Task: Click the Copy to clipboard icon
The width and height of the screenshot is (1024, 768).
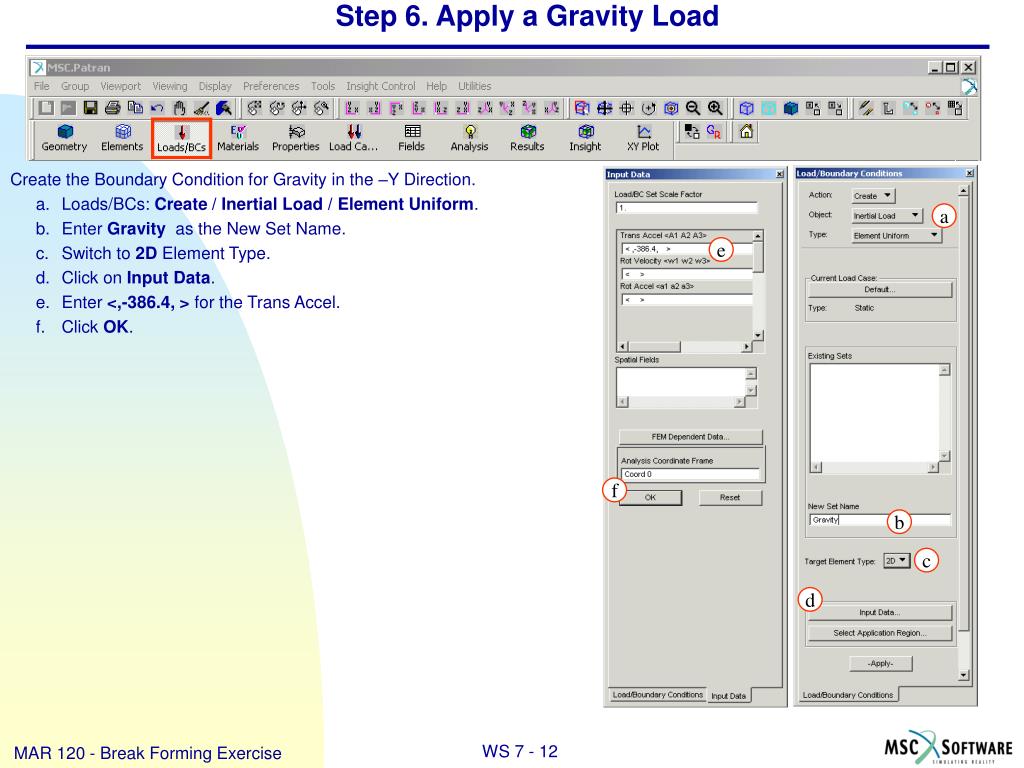Action: point(135,108)
